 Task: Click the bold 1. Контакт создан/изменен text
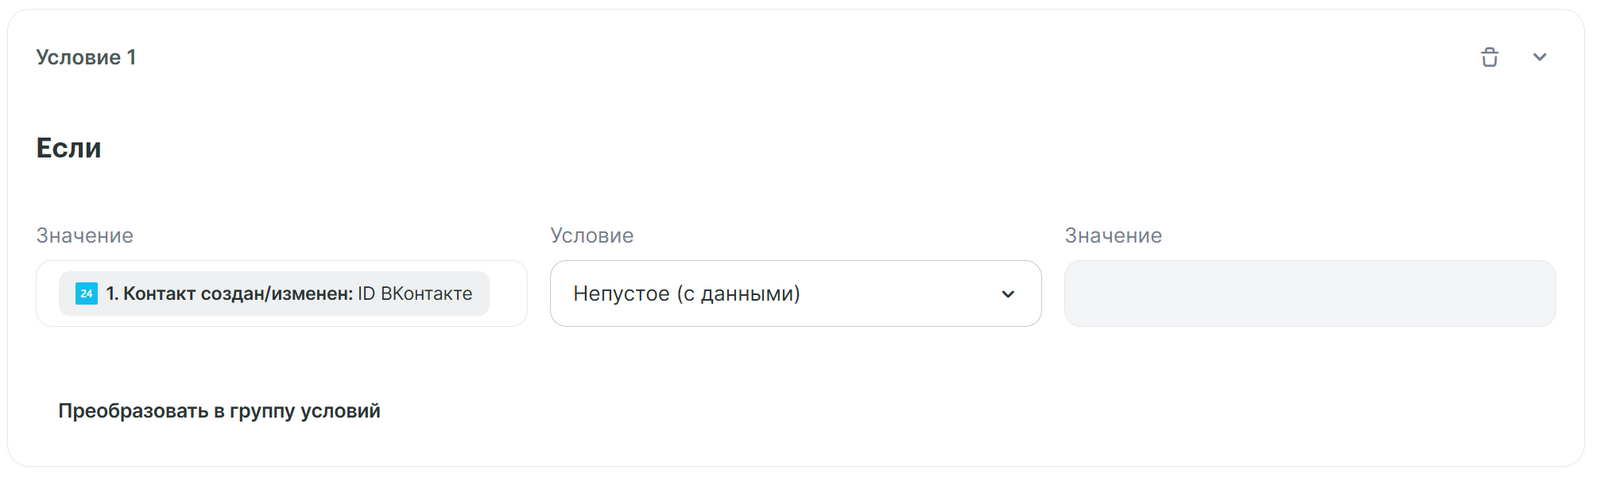pyautogui.click(x=229, y=294)
